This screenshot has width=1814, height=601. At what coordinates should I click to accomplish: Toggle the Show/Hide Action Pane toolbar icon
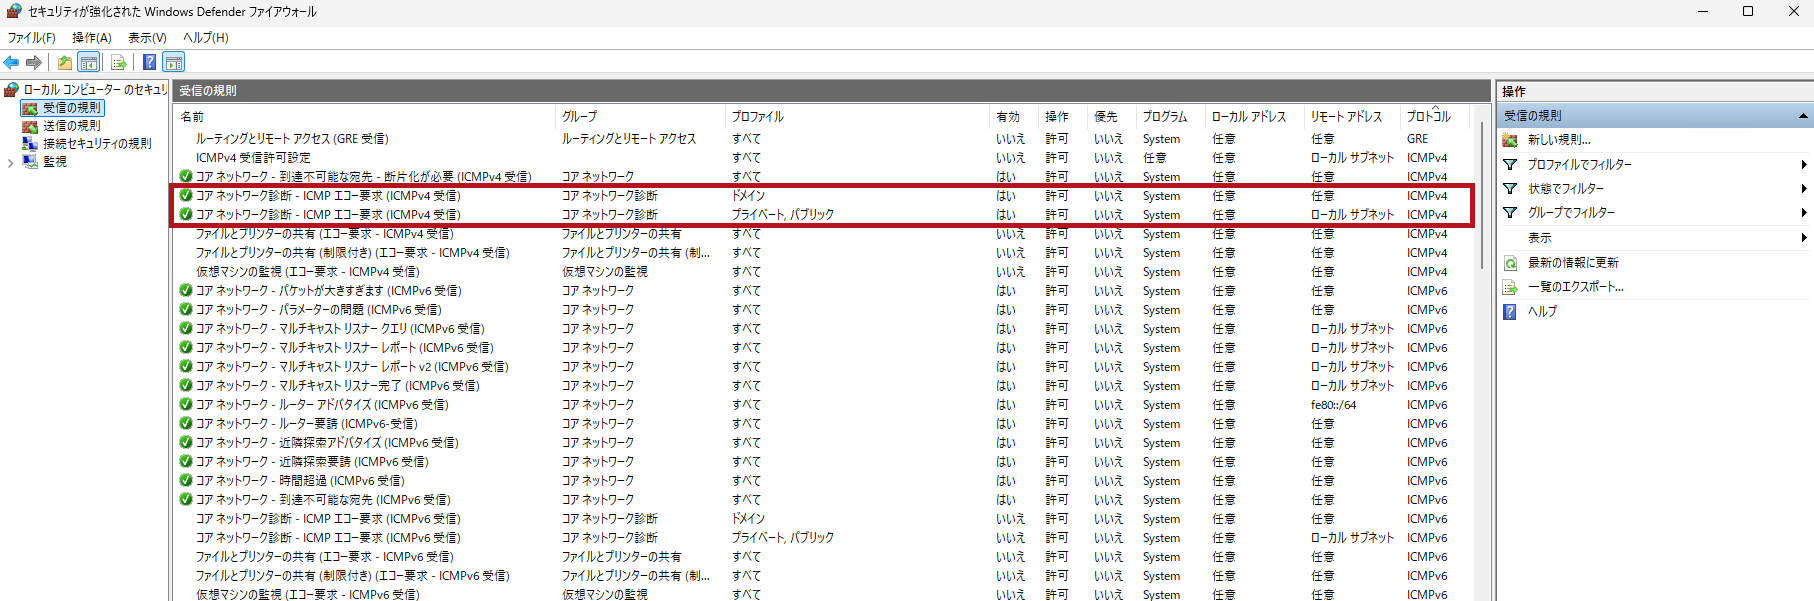(174, 62)
